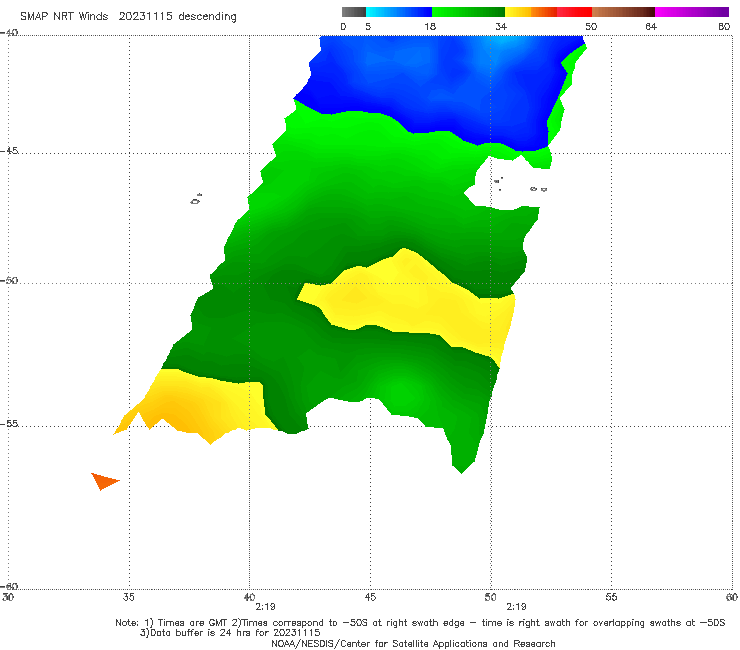Click the isolated orange triangle wind patch
The image size is (740, 650).
click(104, 481)
